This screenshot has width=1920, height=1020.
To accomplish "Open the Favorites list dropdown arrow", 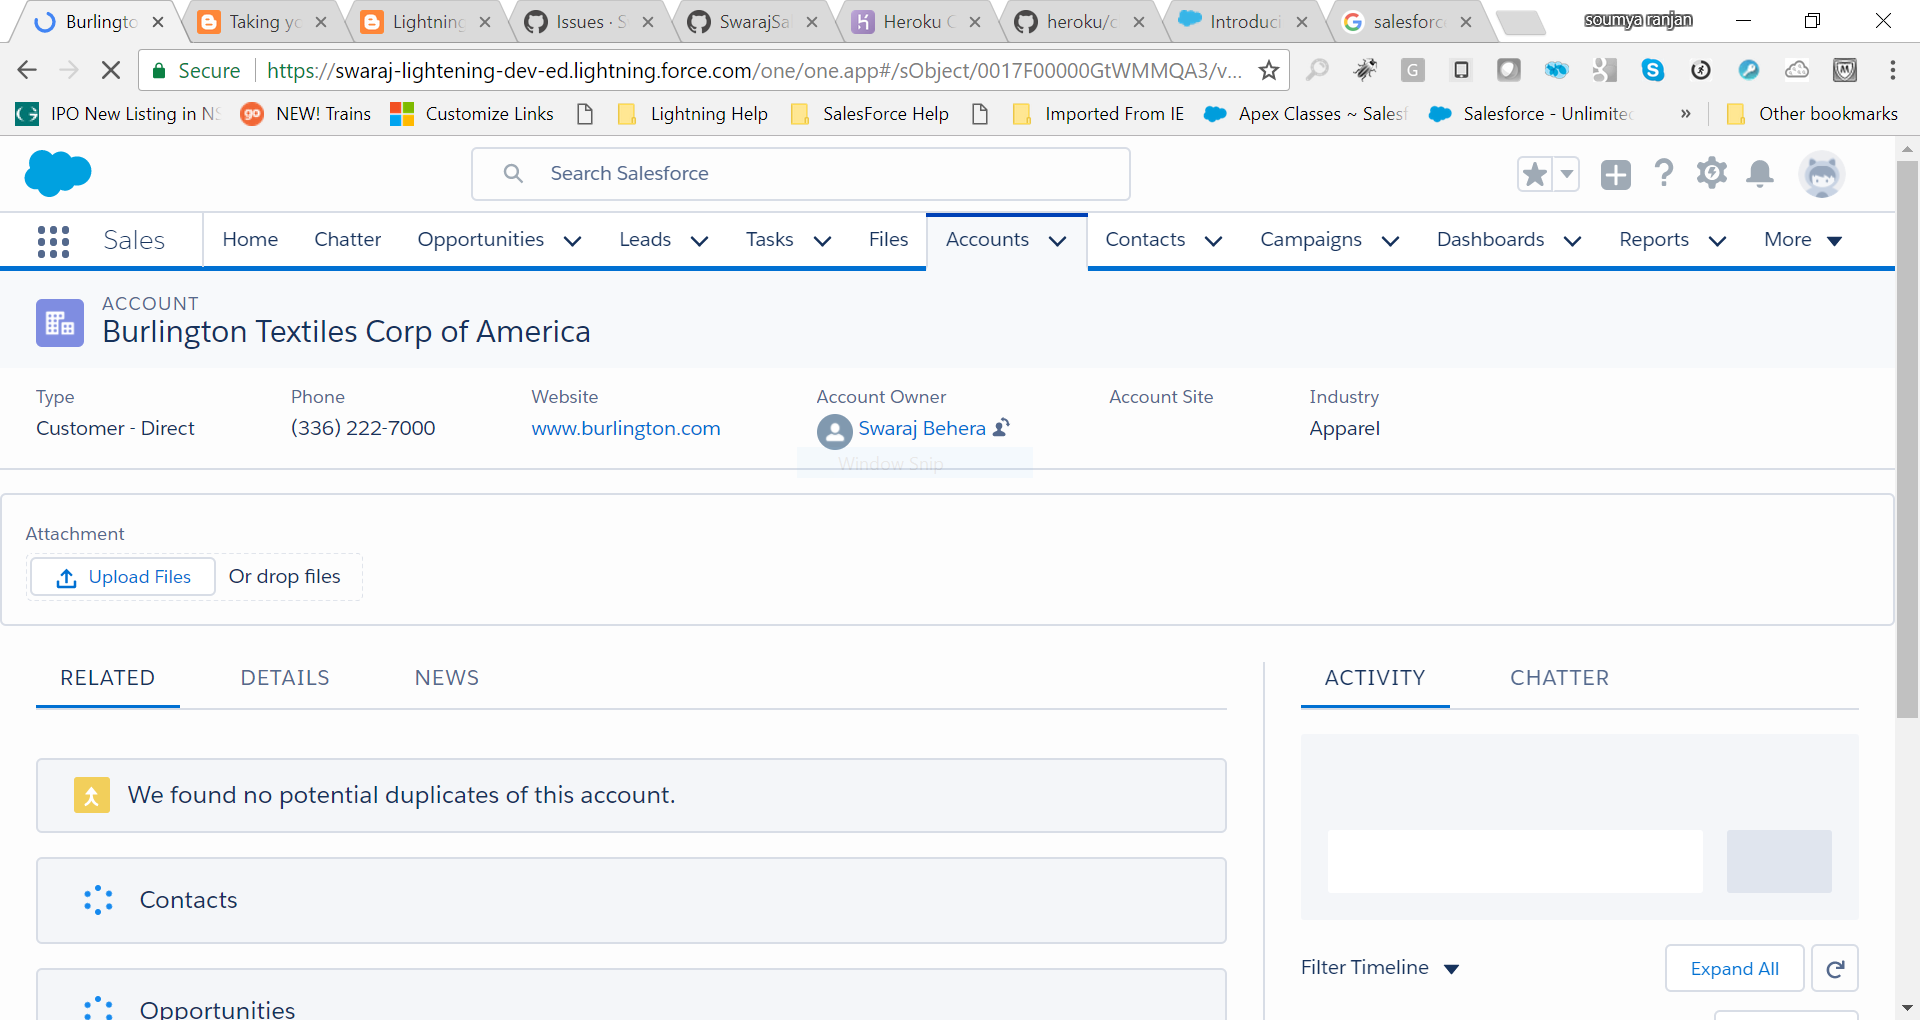I will pyautogui.click(x=1567, y=174).
